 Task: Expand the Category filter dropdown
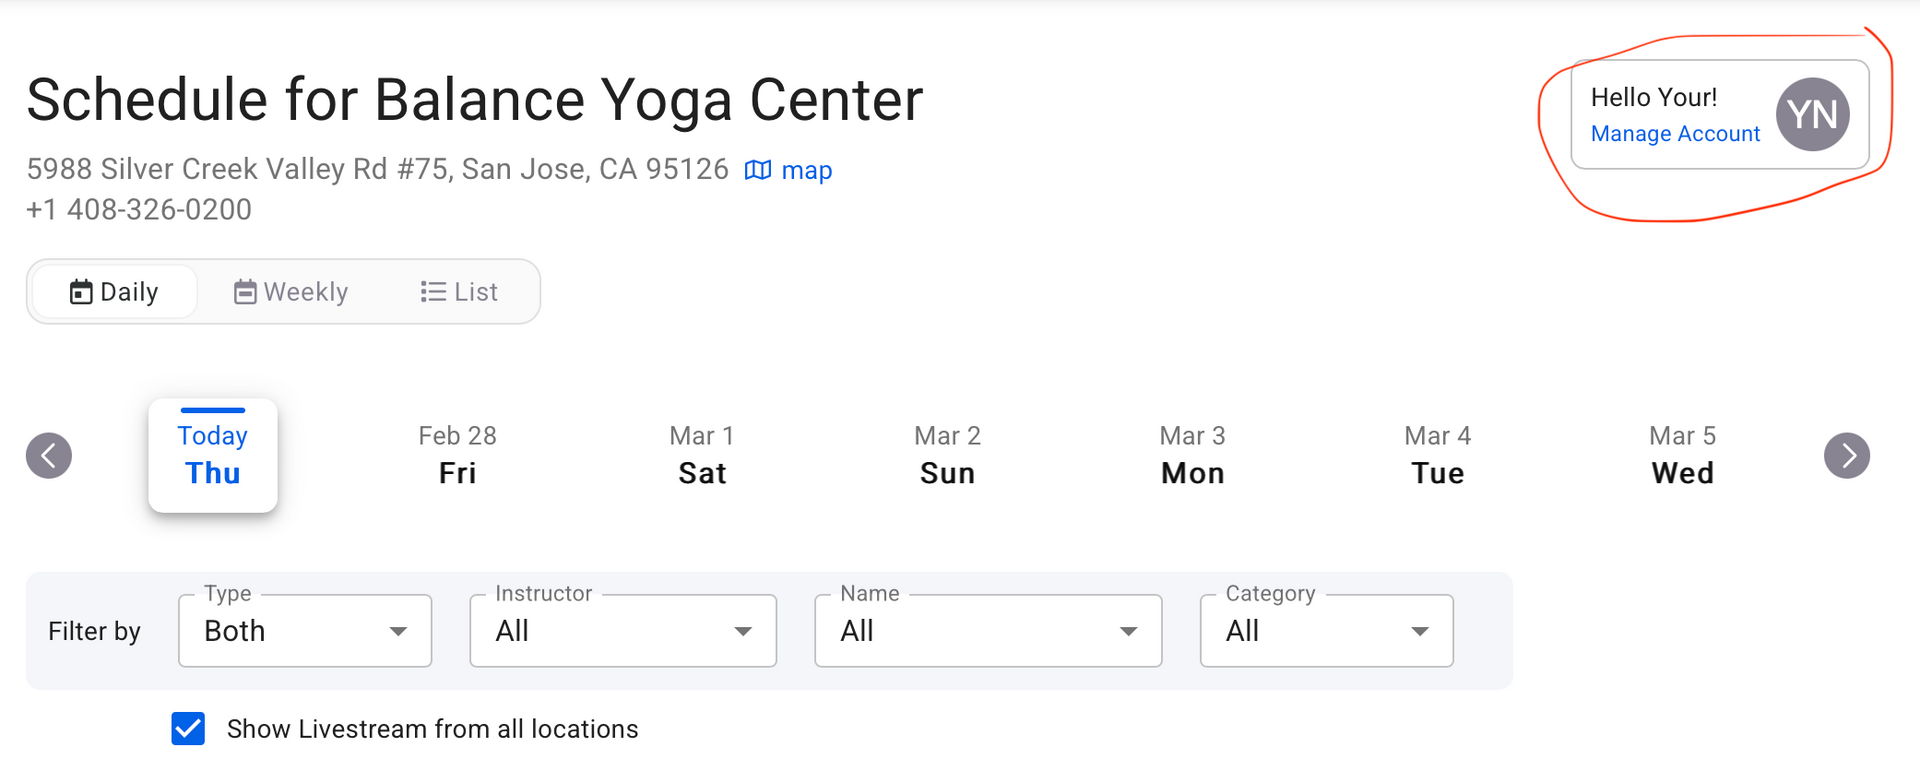click(1326, 631)
